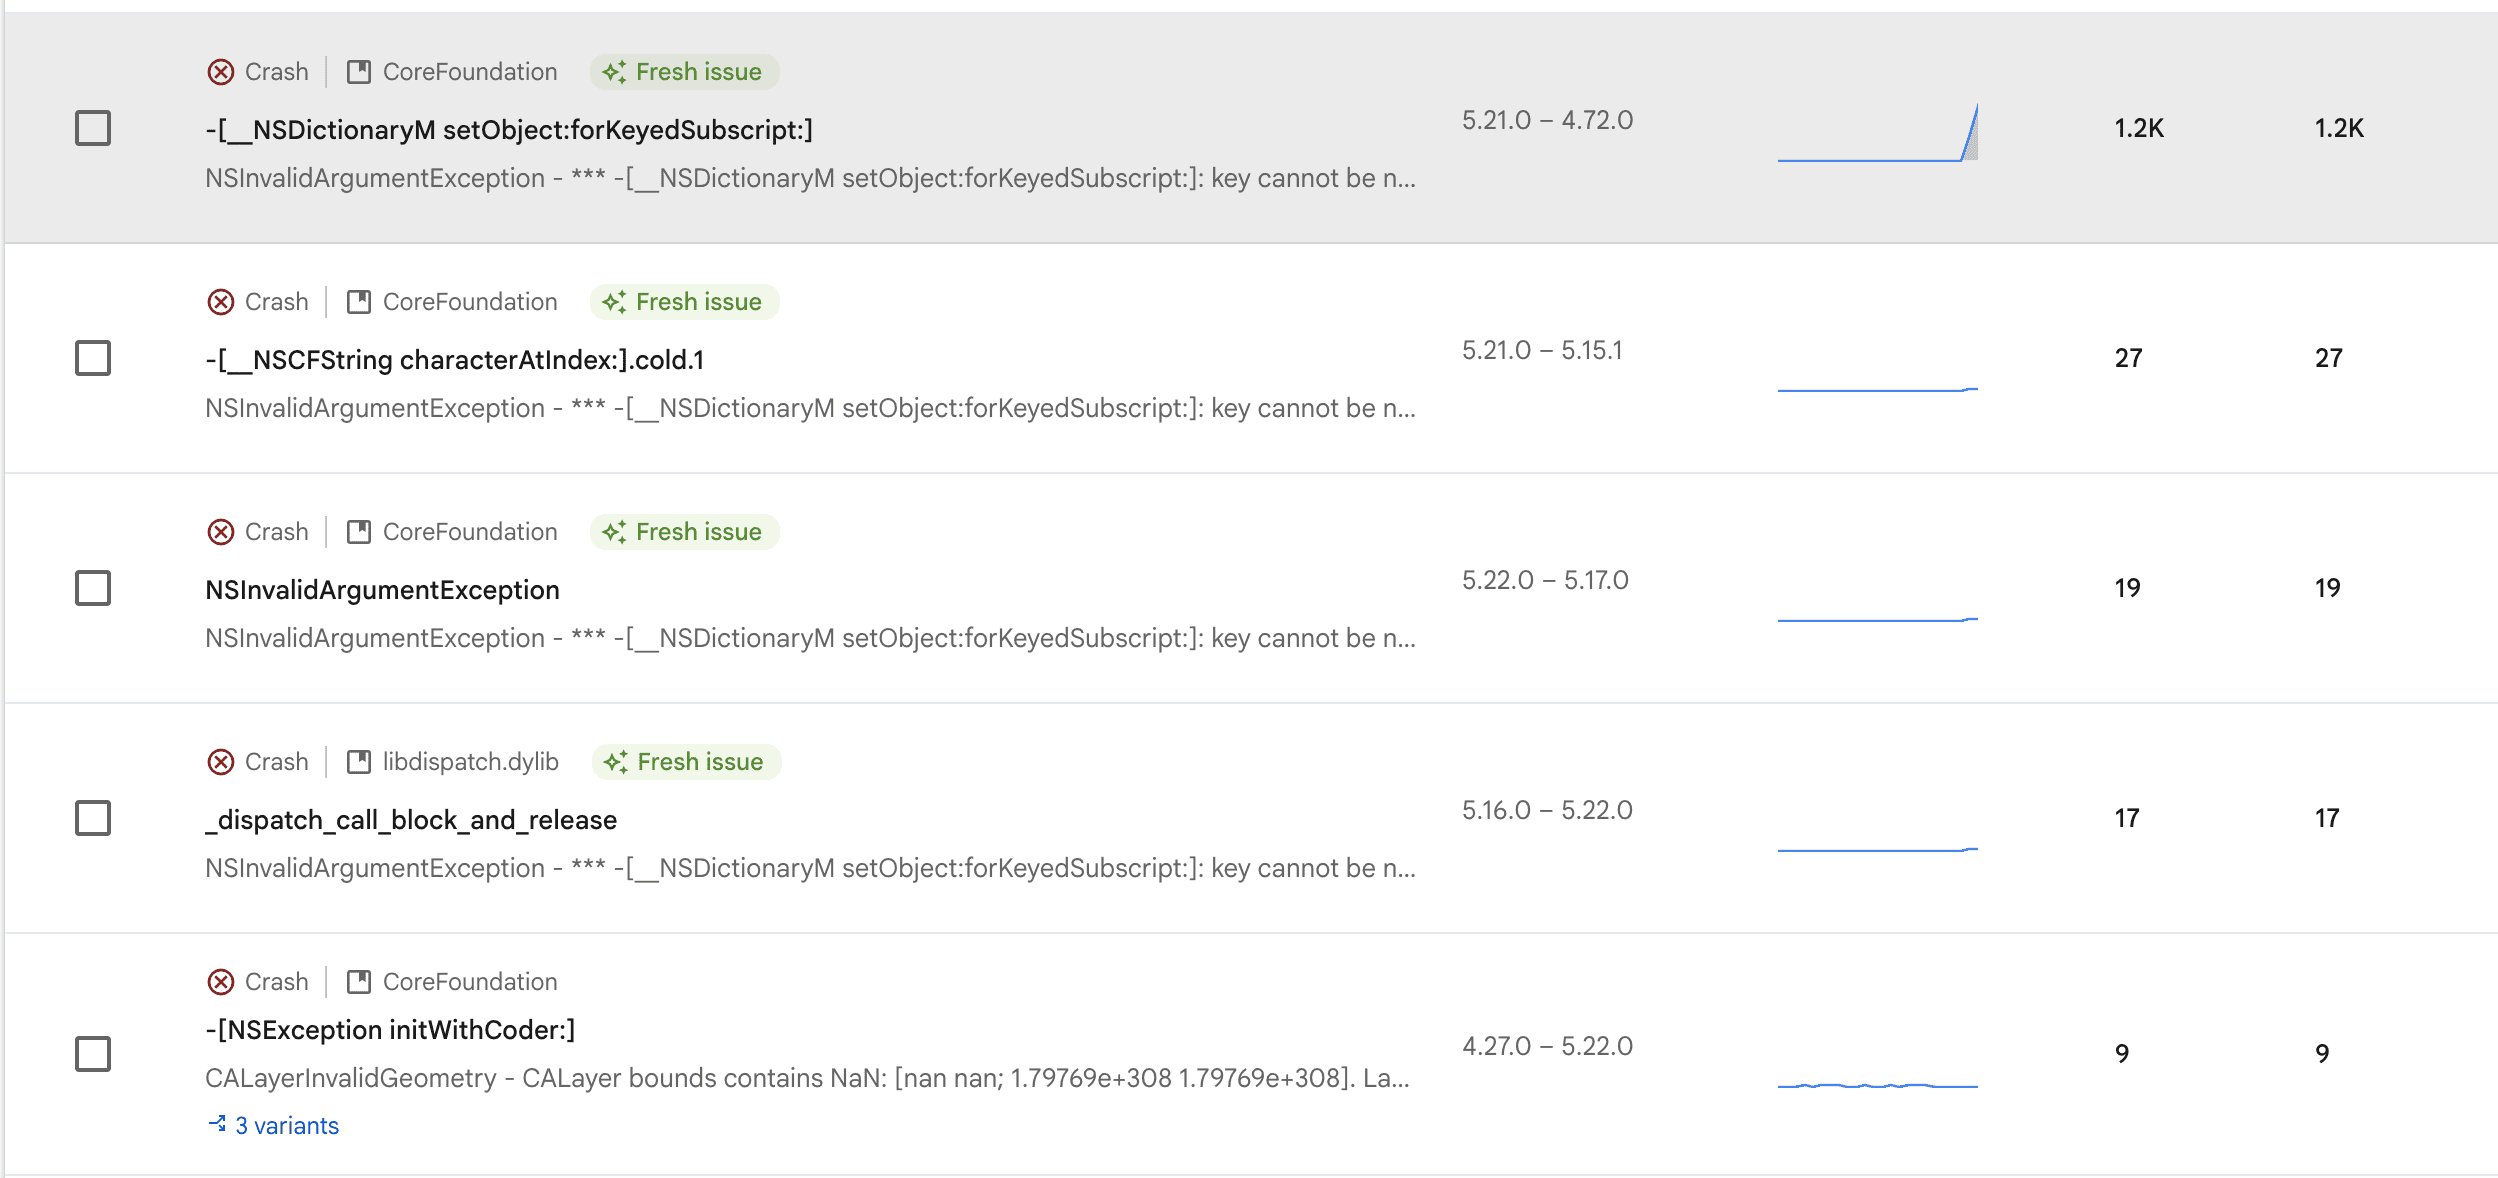Image resolution: width=2498 pixels, height=1178 pixels.
Task: Click first event count 27 in the NSCFString row
Action: pyautogui.click(x=2128, y=358)
